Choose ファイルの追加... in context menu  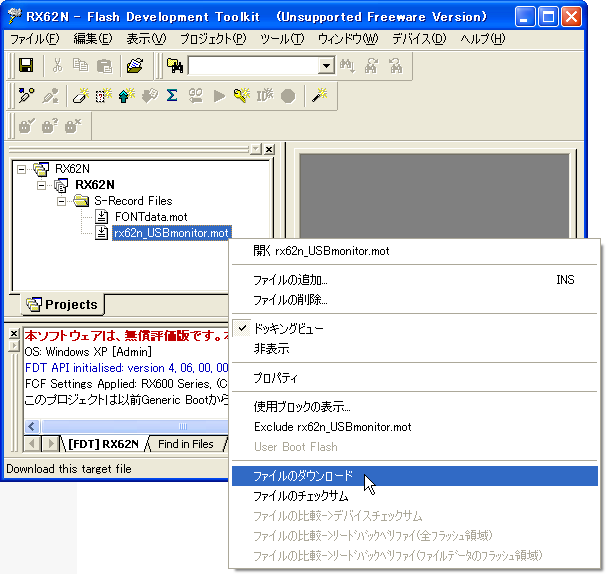(415, 280)
